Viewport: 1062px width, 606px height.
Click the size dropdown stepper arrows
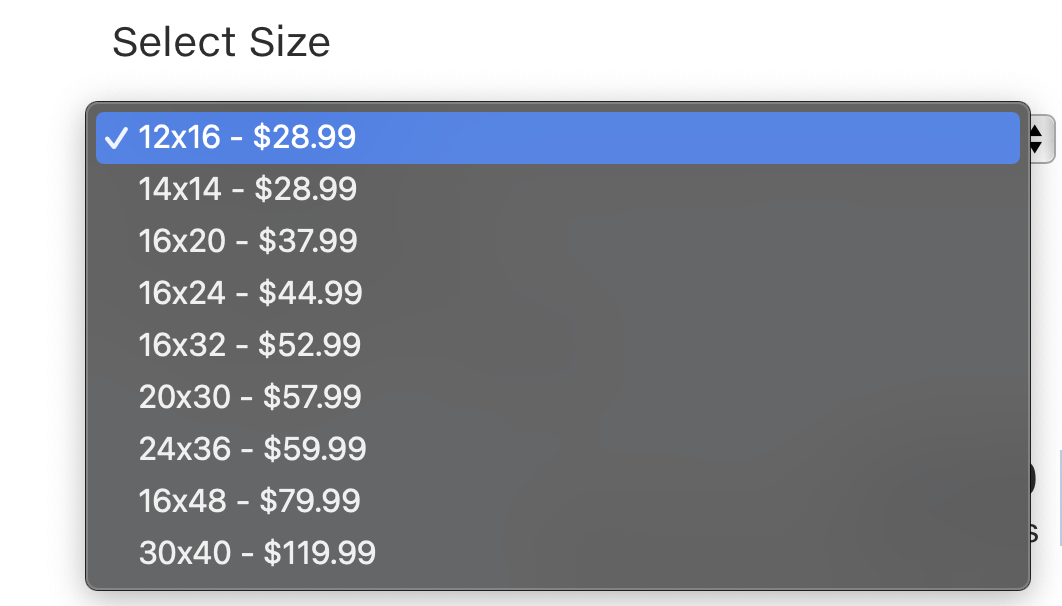(1041, 138)
